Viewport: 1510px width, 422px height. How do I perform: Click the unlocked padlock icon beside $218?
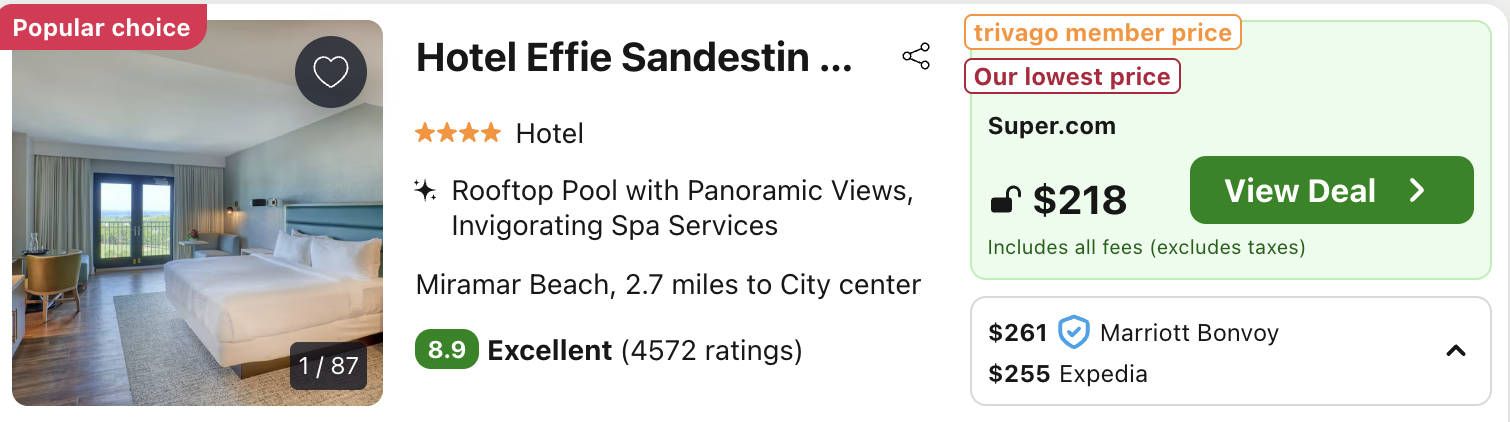(x=1003, y=201)
